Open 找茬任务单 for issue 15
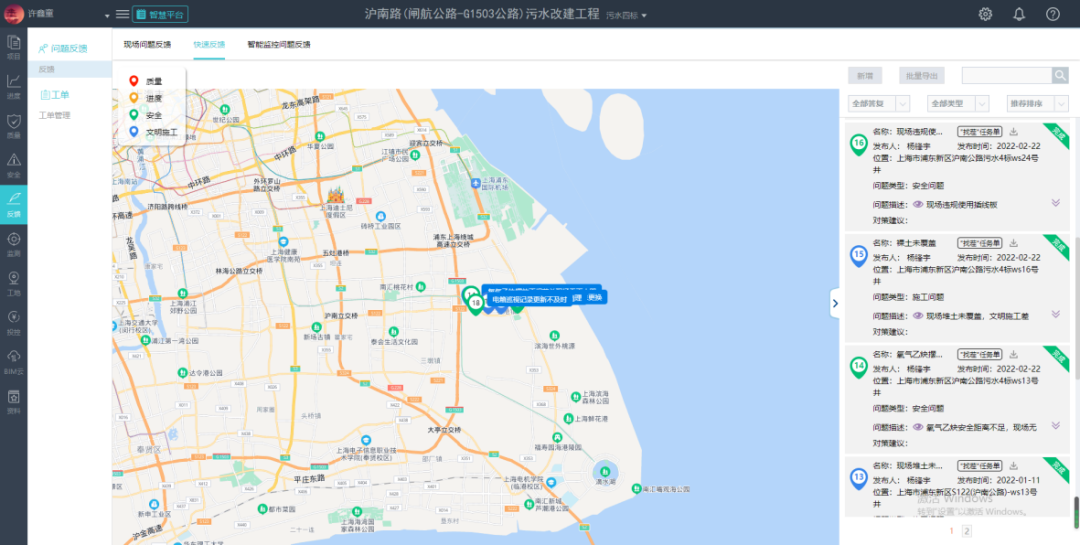This screenshot has height=545, width=1080. coord(979,243)
